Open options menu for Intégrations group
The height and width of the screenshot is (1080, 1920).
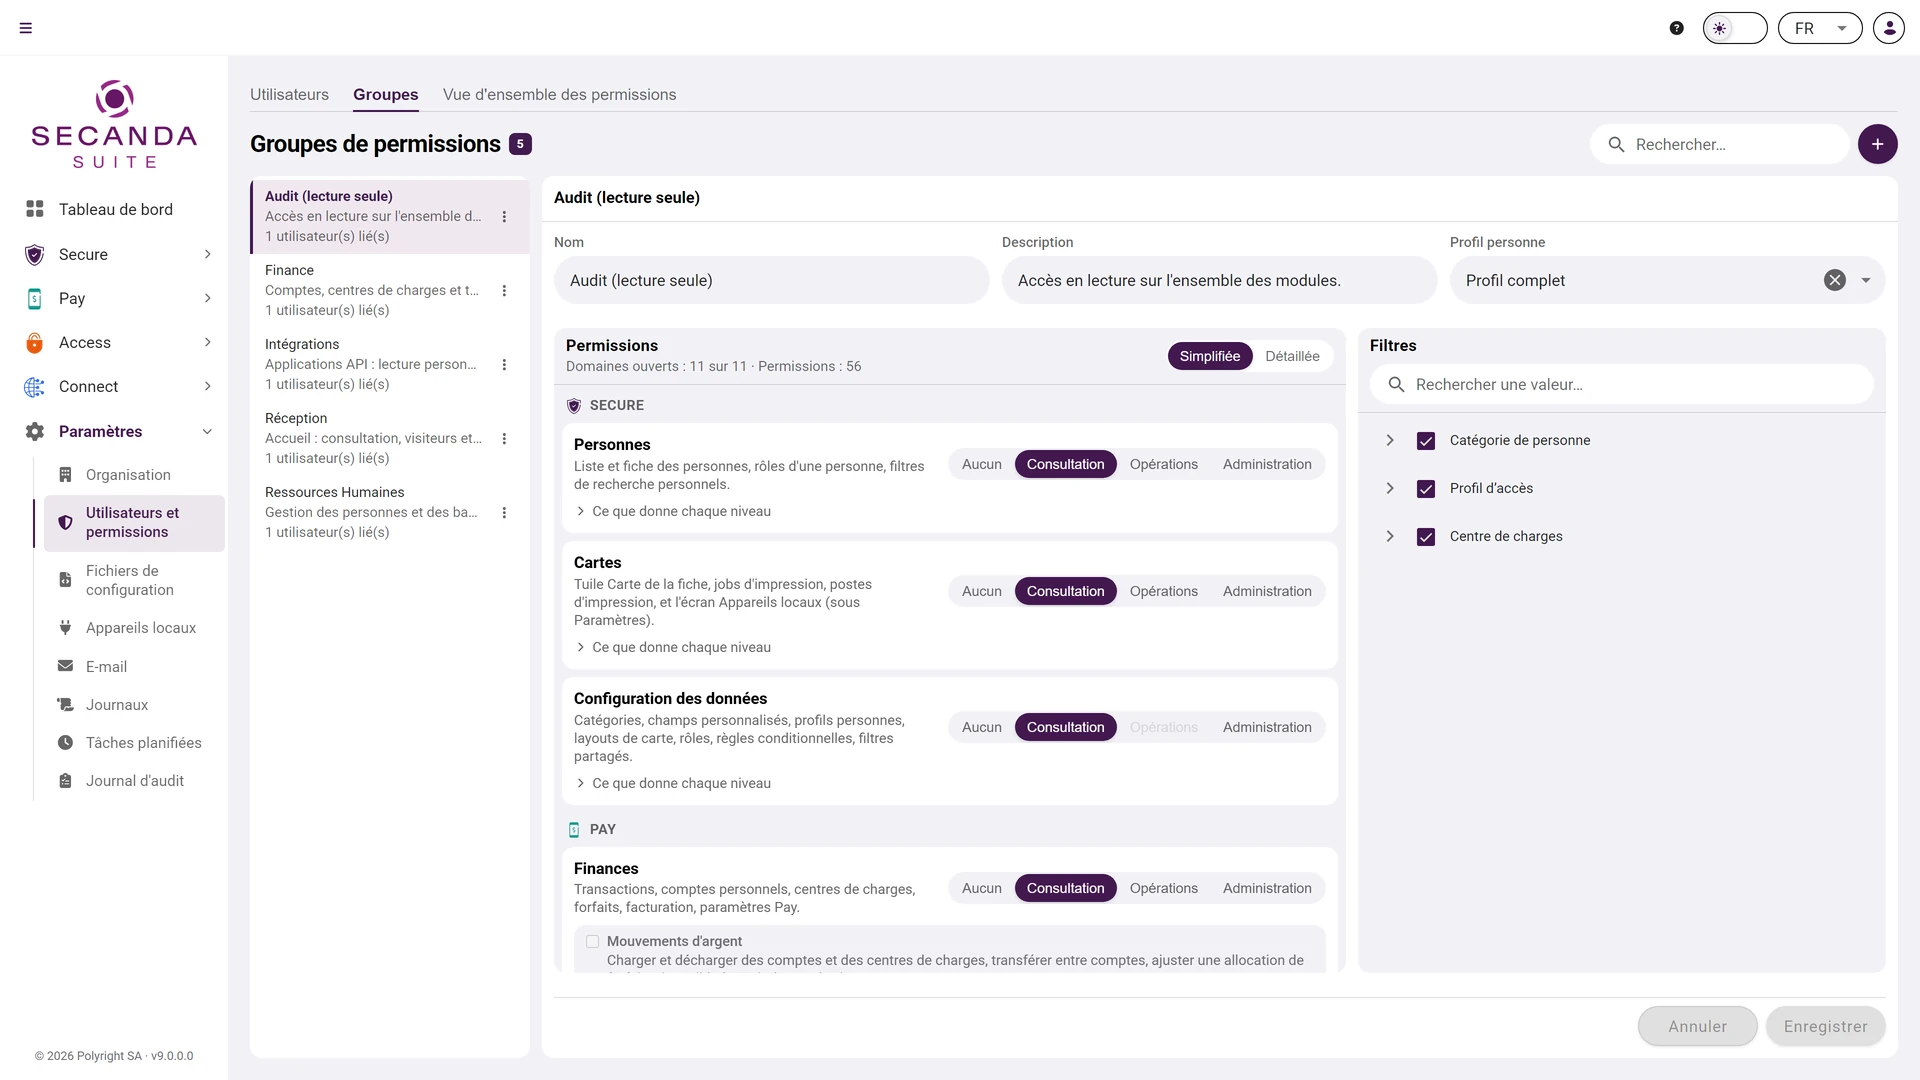click(504, 364)
